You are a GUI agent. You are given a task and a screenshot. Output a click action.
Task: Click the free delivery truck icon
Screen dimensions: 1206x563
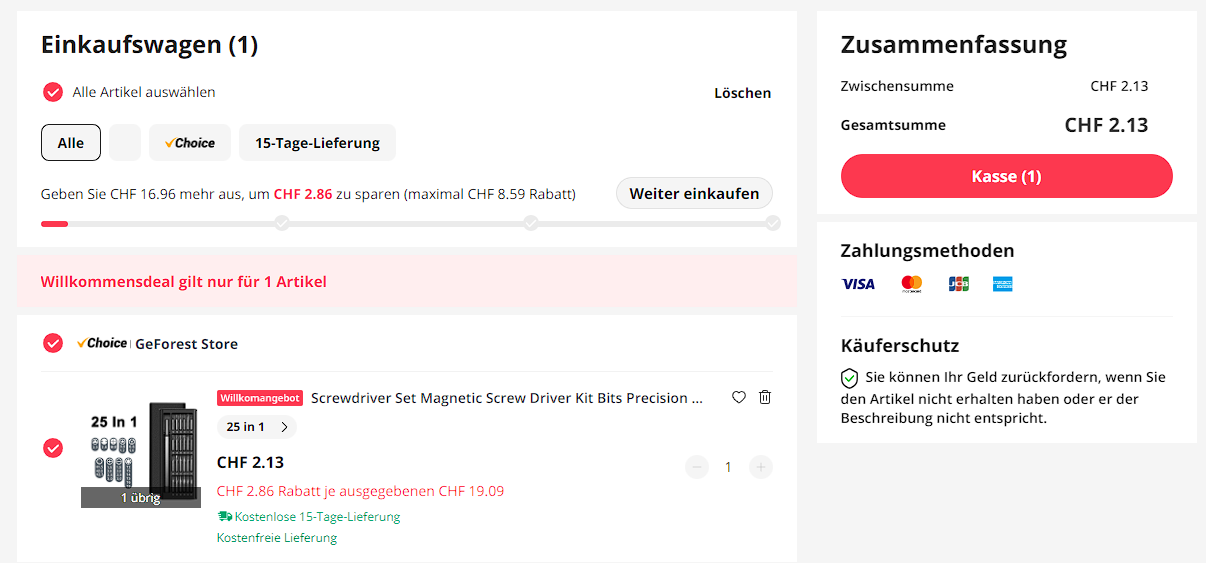tap(225, 517)
